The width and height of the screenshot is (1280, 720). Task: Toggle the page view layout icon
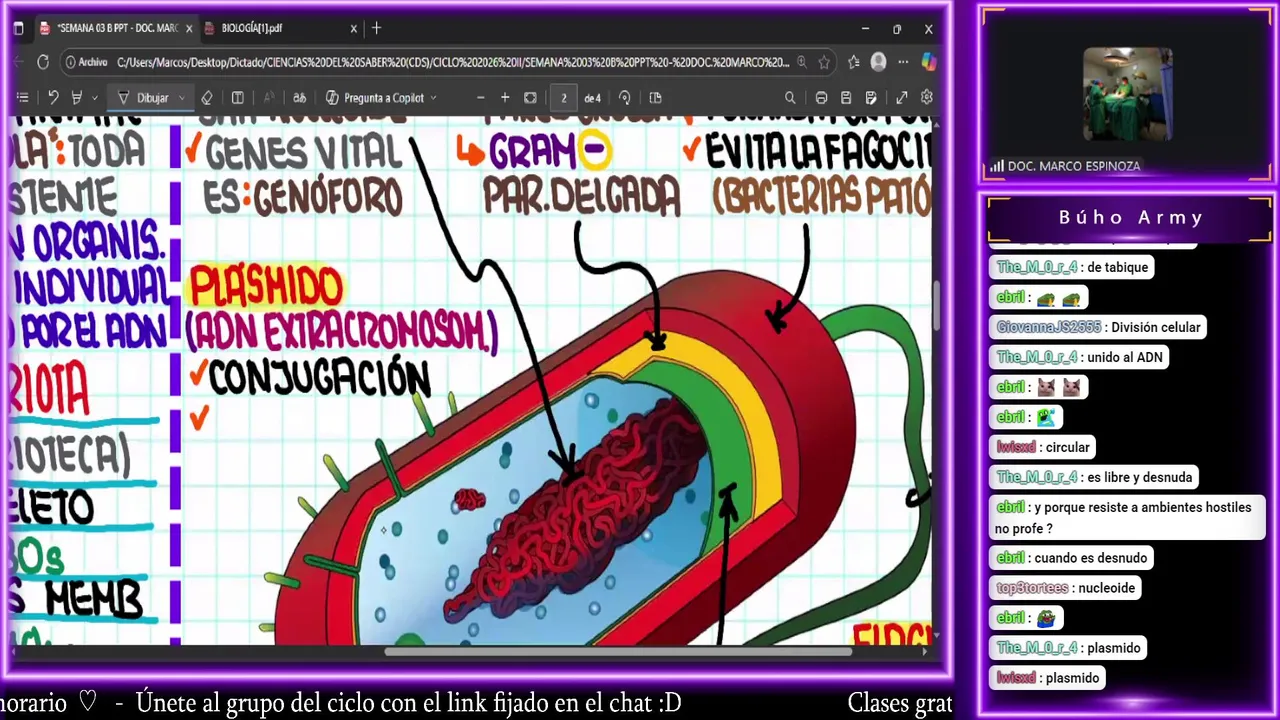pyautogui.click(x=656, y=97)
